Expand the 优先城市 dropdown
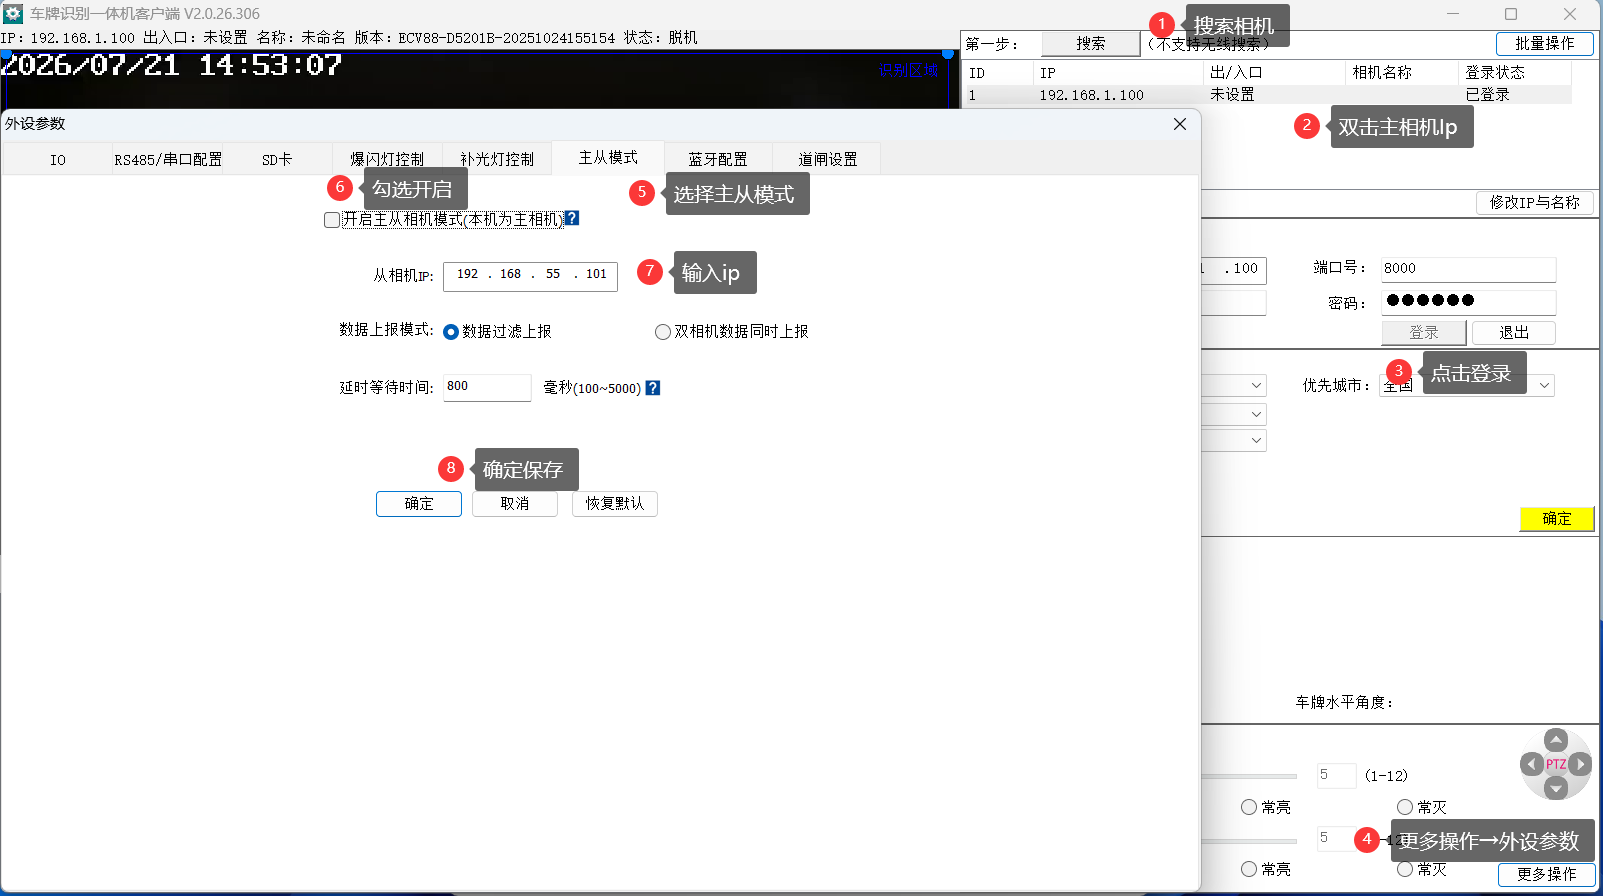Screen dimensions: 1603x896 [1545, 385]
